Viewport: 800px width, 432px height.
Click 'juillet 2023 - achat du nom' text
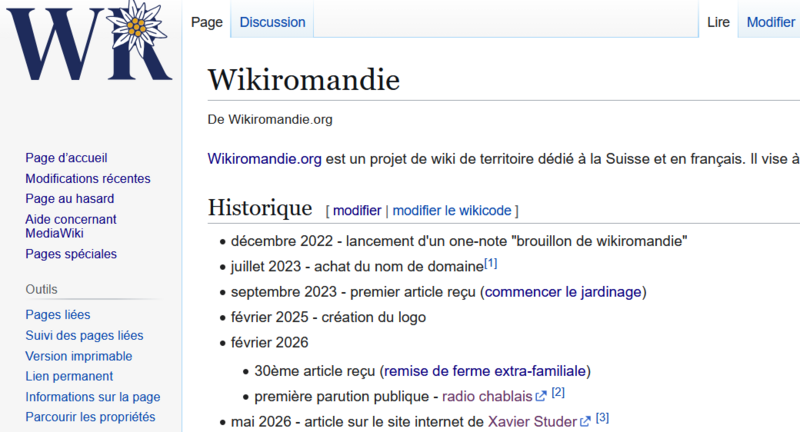click(357, 266)
